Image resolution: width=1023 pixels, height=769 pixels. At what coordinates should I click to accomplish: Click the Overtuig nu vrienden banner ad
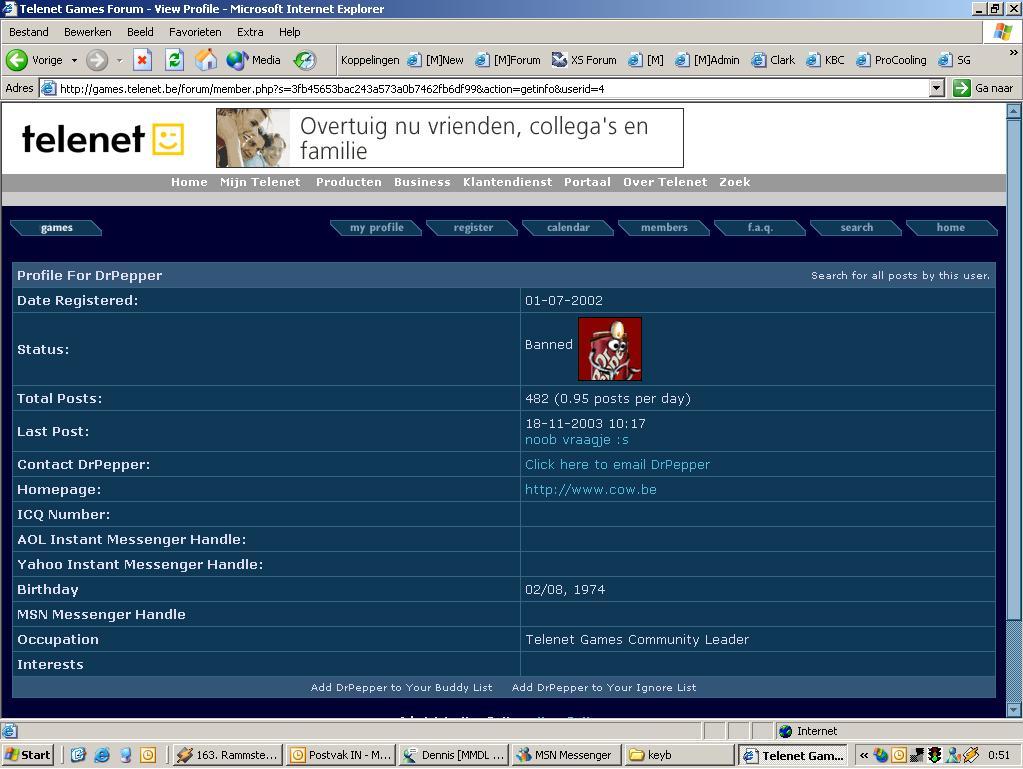point(450,138)
